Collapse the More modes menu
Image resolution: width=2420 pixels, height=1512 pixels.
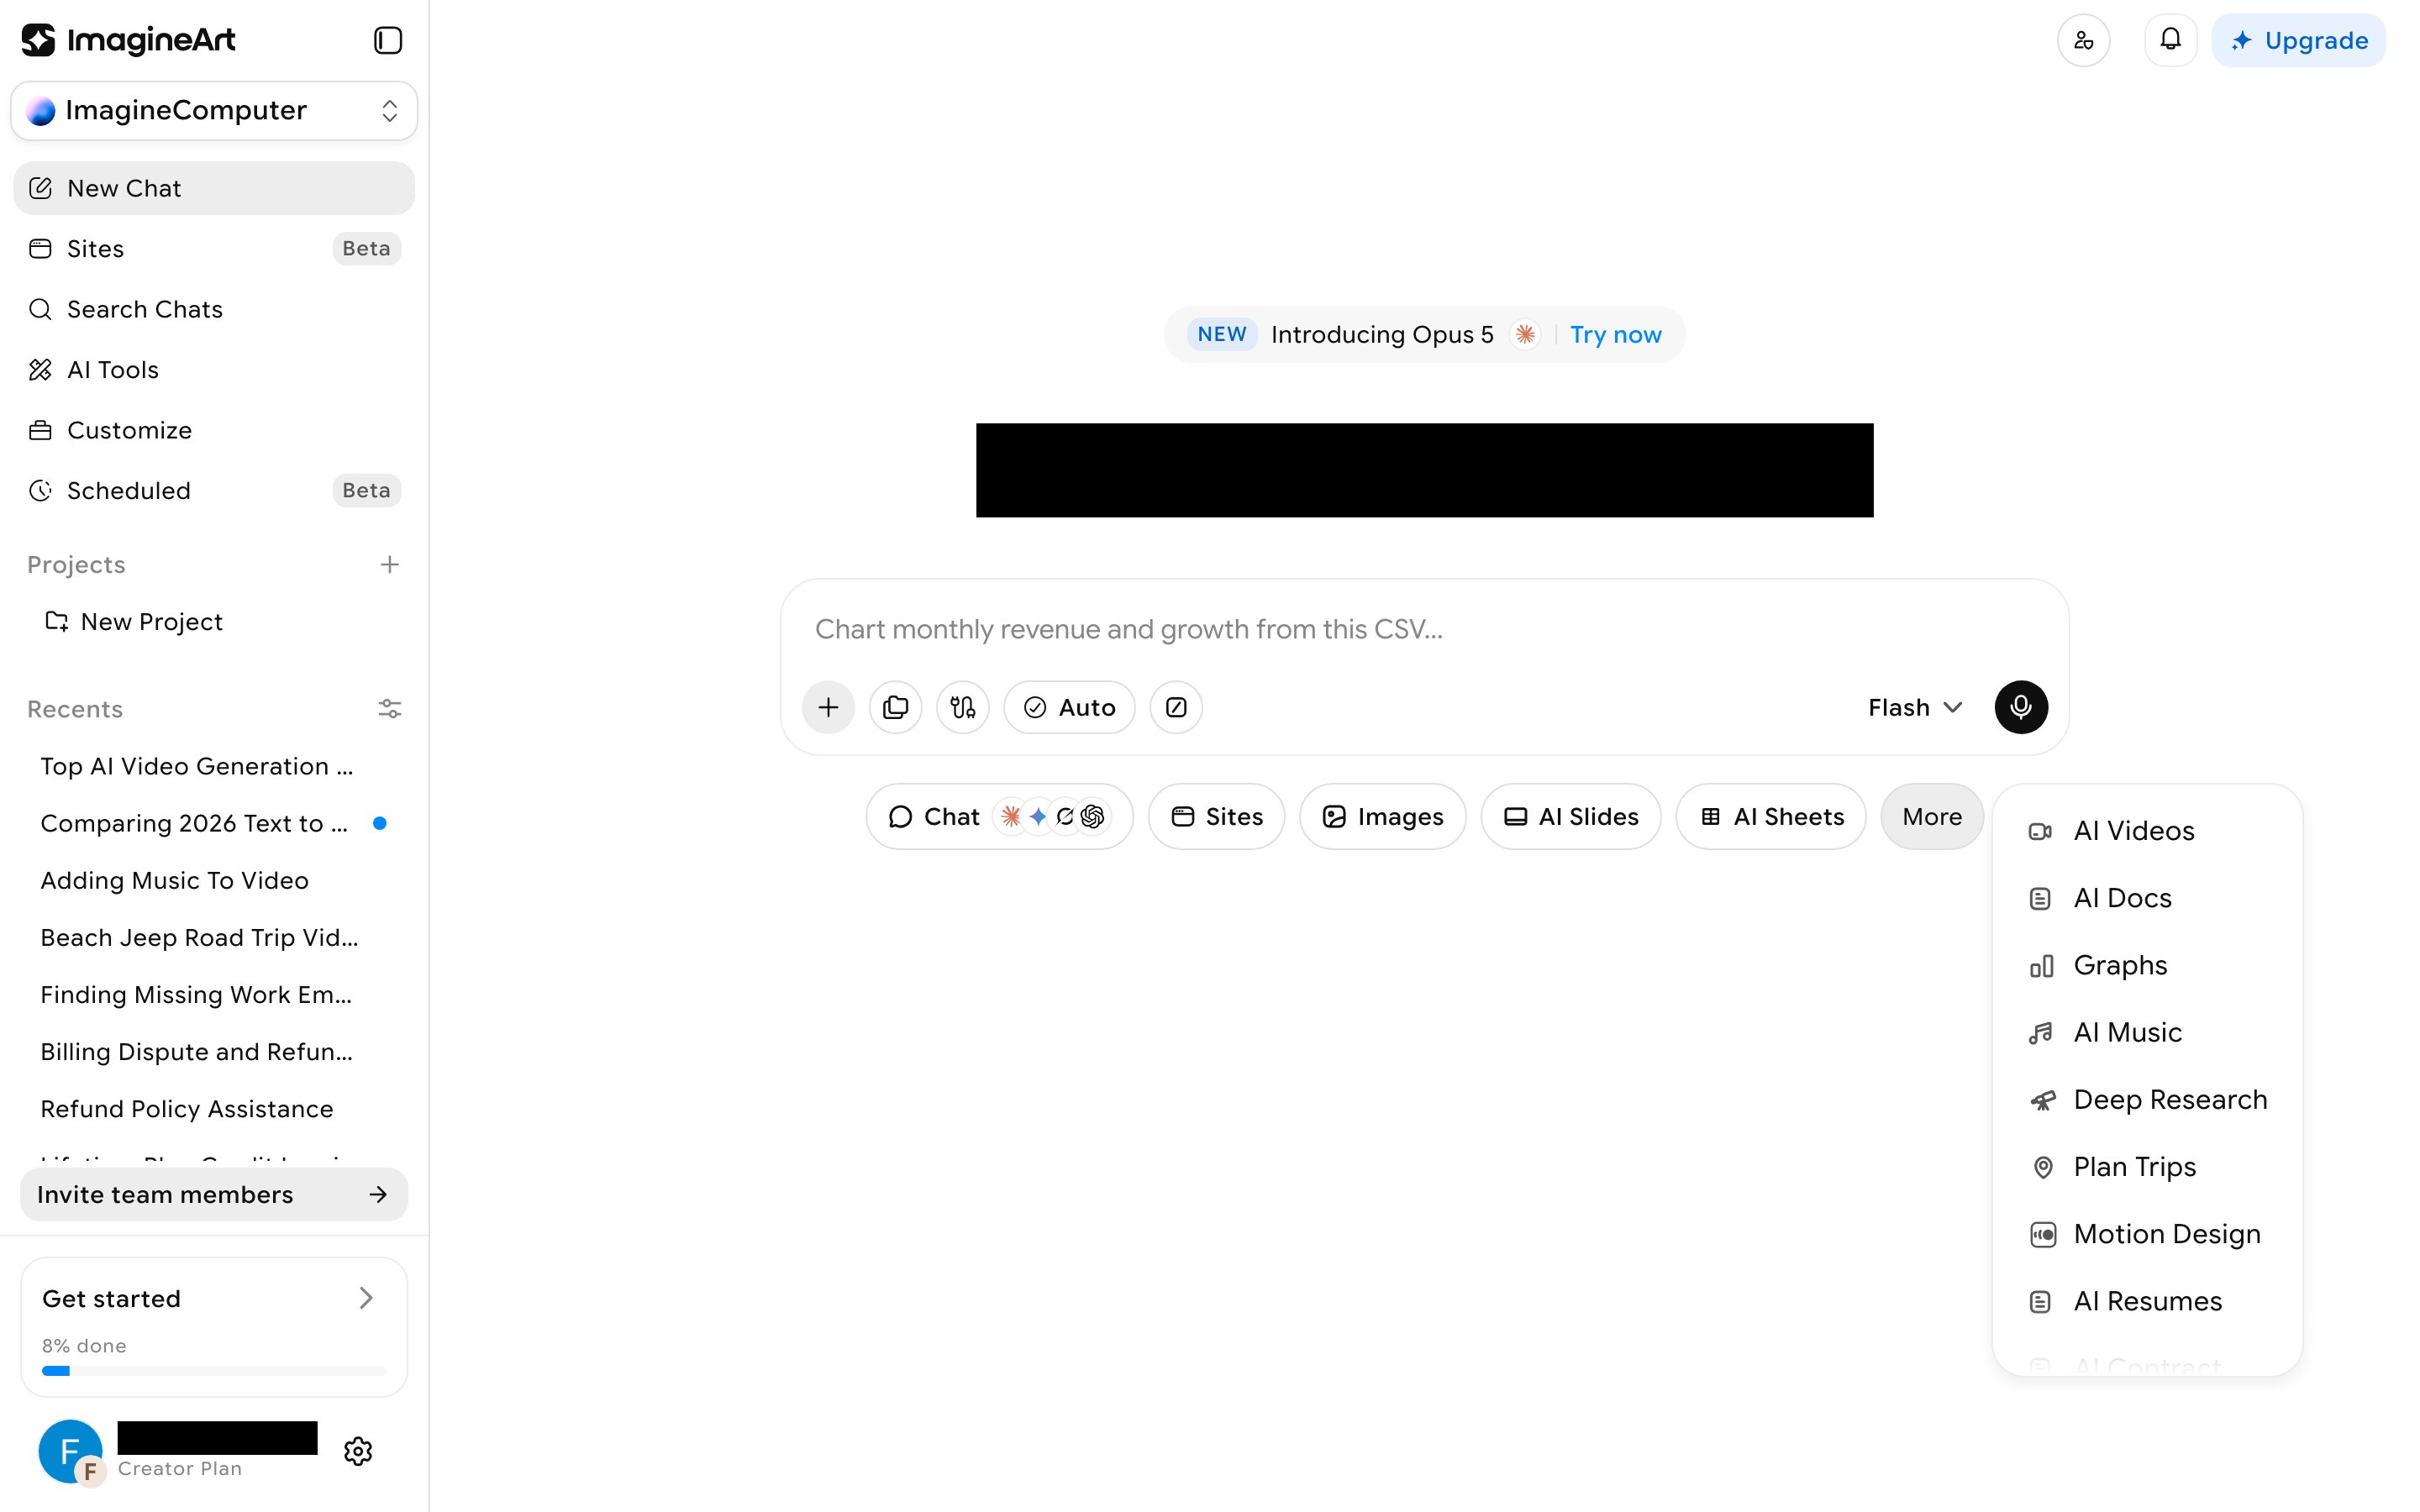pos(1932,816)
